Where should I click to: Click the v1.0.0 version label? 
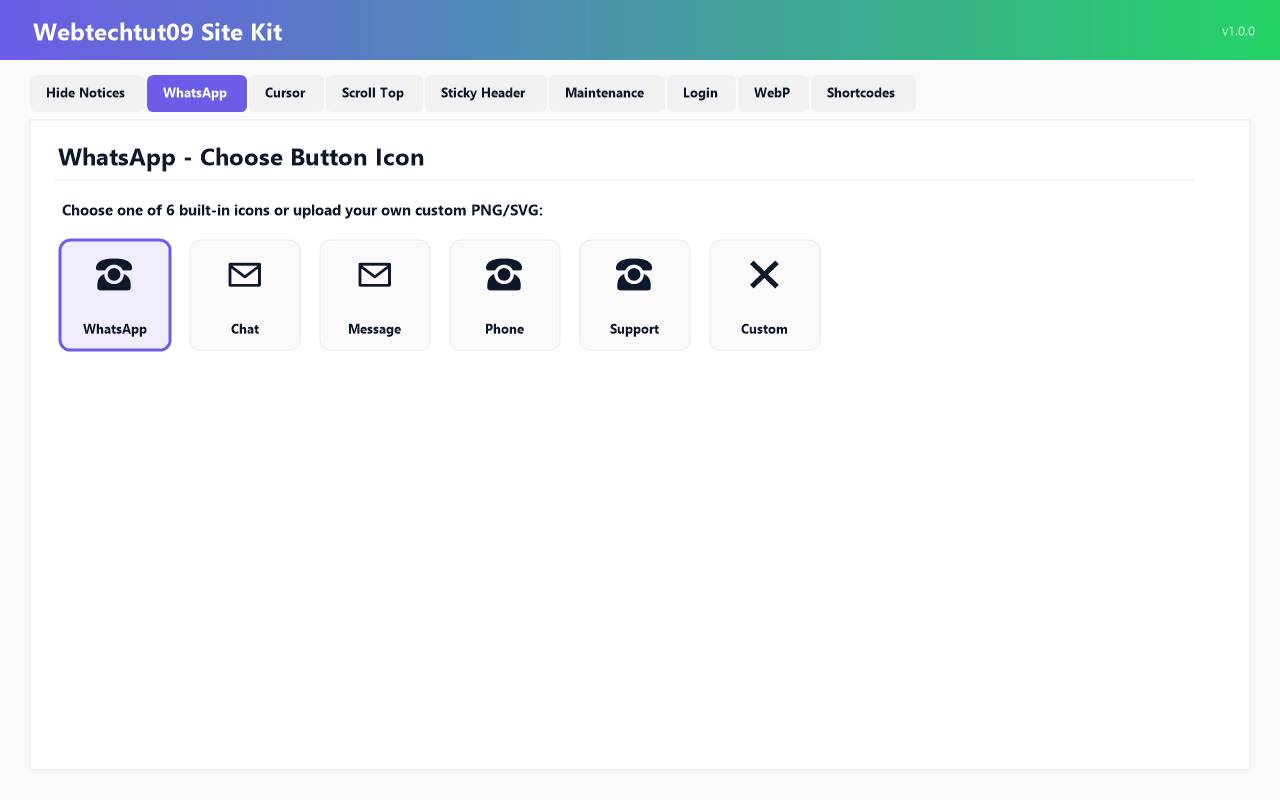(1238, 31)
